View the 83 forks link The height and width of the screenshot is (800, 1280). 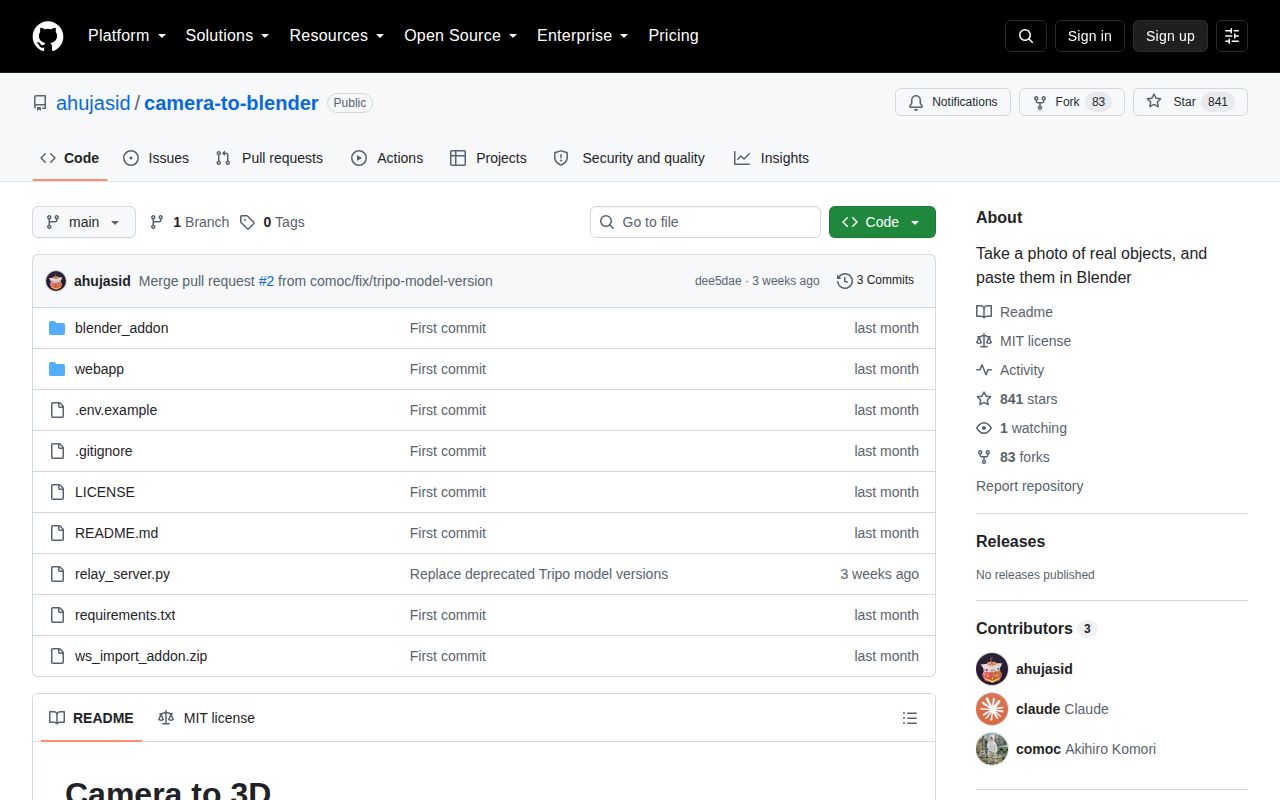(x=1013, y=457)
